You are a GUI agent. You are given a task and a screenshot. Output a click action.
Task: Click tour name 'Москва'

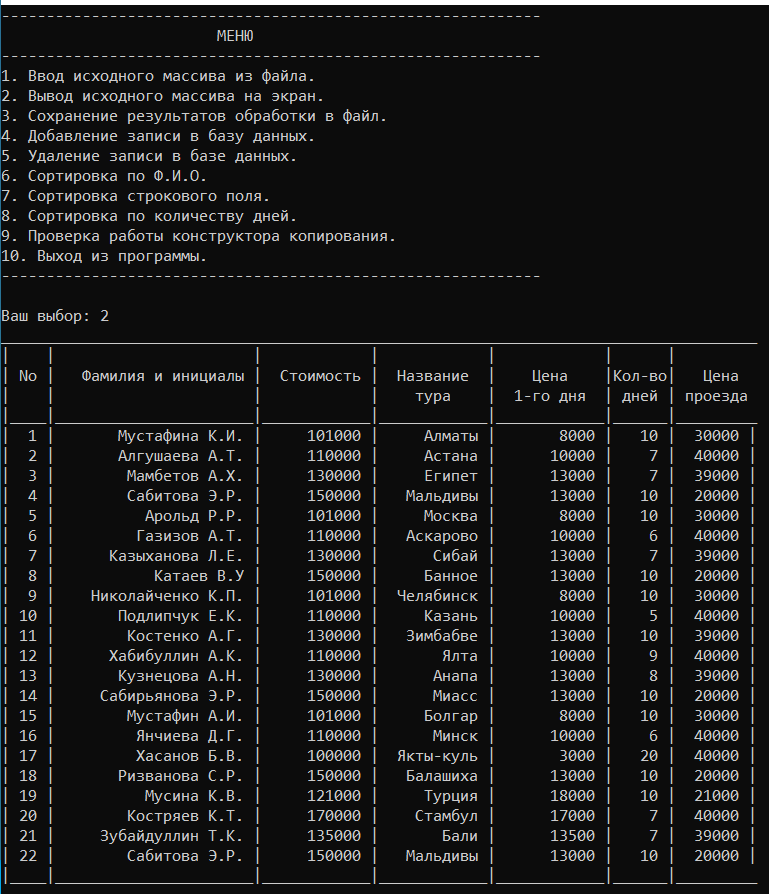(x=451, y=515)
